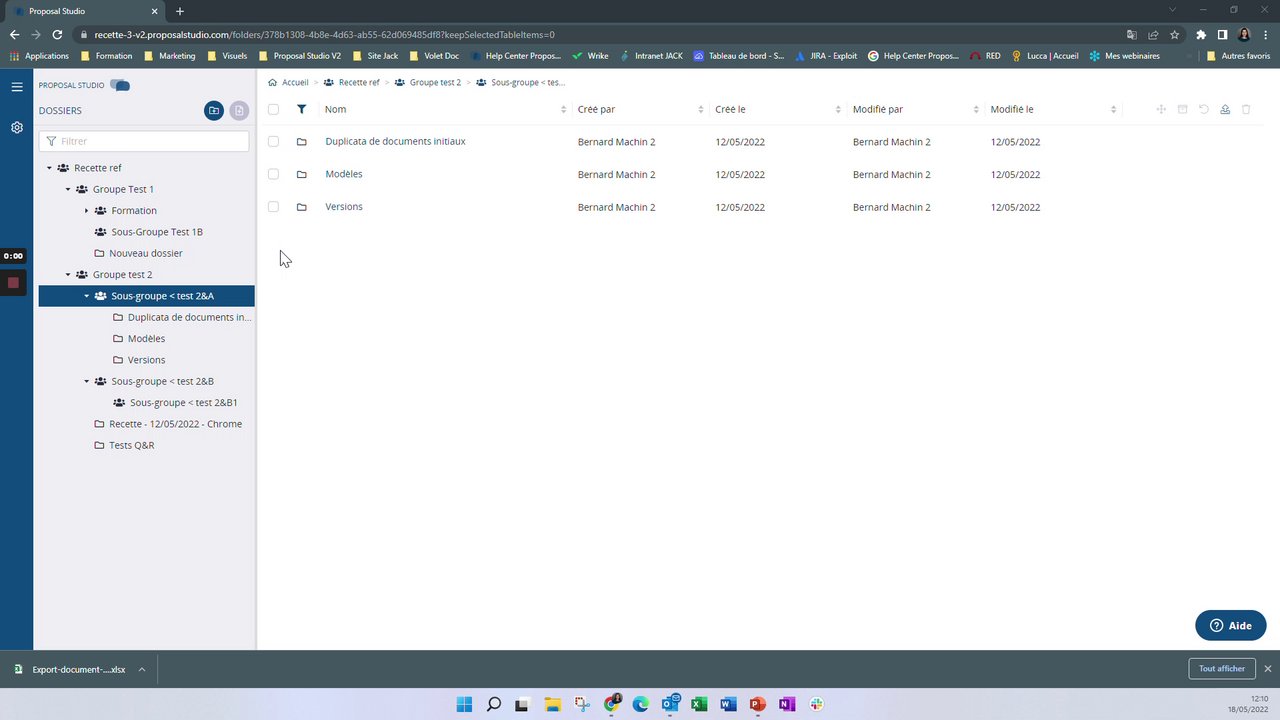Image resolution: width=1280 pixels, height=720 pixels.
Task: Open the Formation bookmark folder
Action: [106, 56]
